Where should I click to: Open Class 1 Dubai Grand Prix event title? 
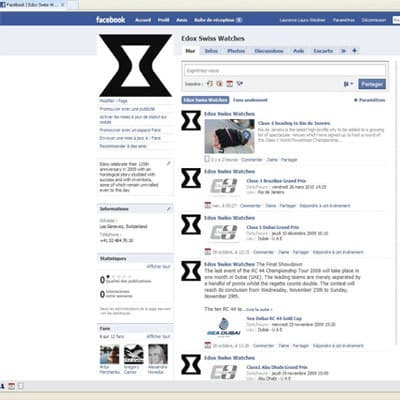(x=273, y=227)
